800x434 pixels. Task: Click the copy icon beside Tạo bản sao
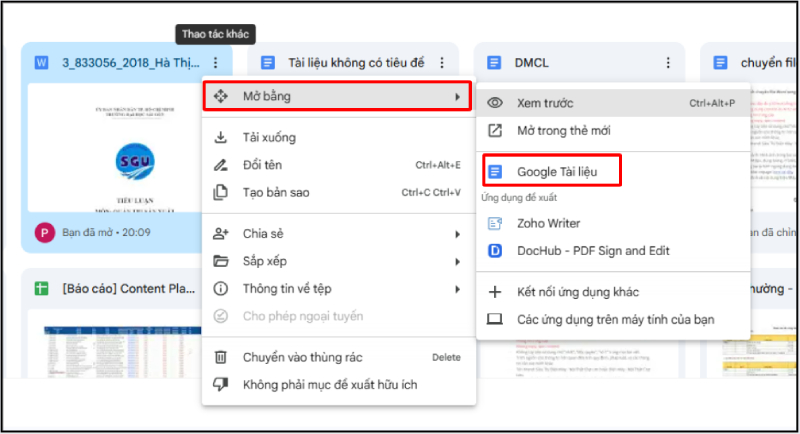[220, 192]
